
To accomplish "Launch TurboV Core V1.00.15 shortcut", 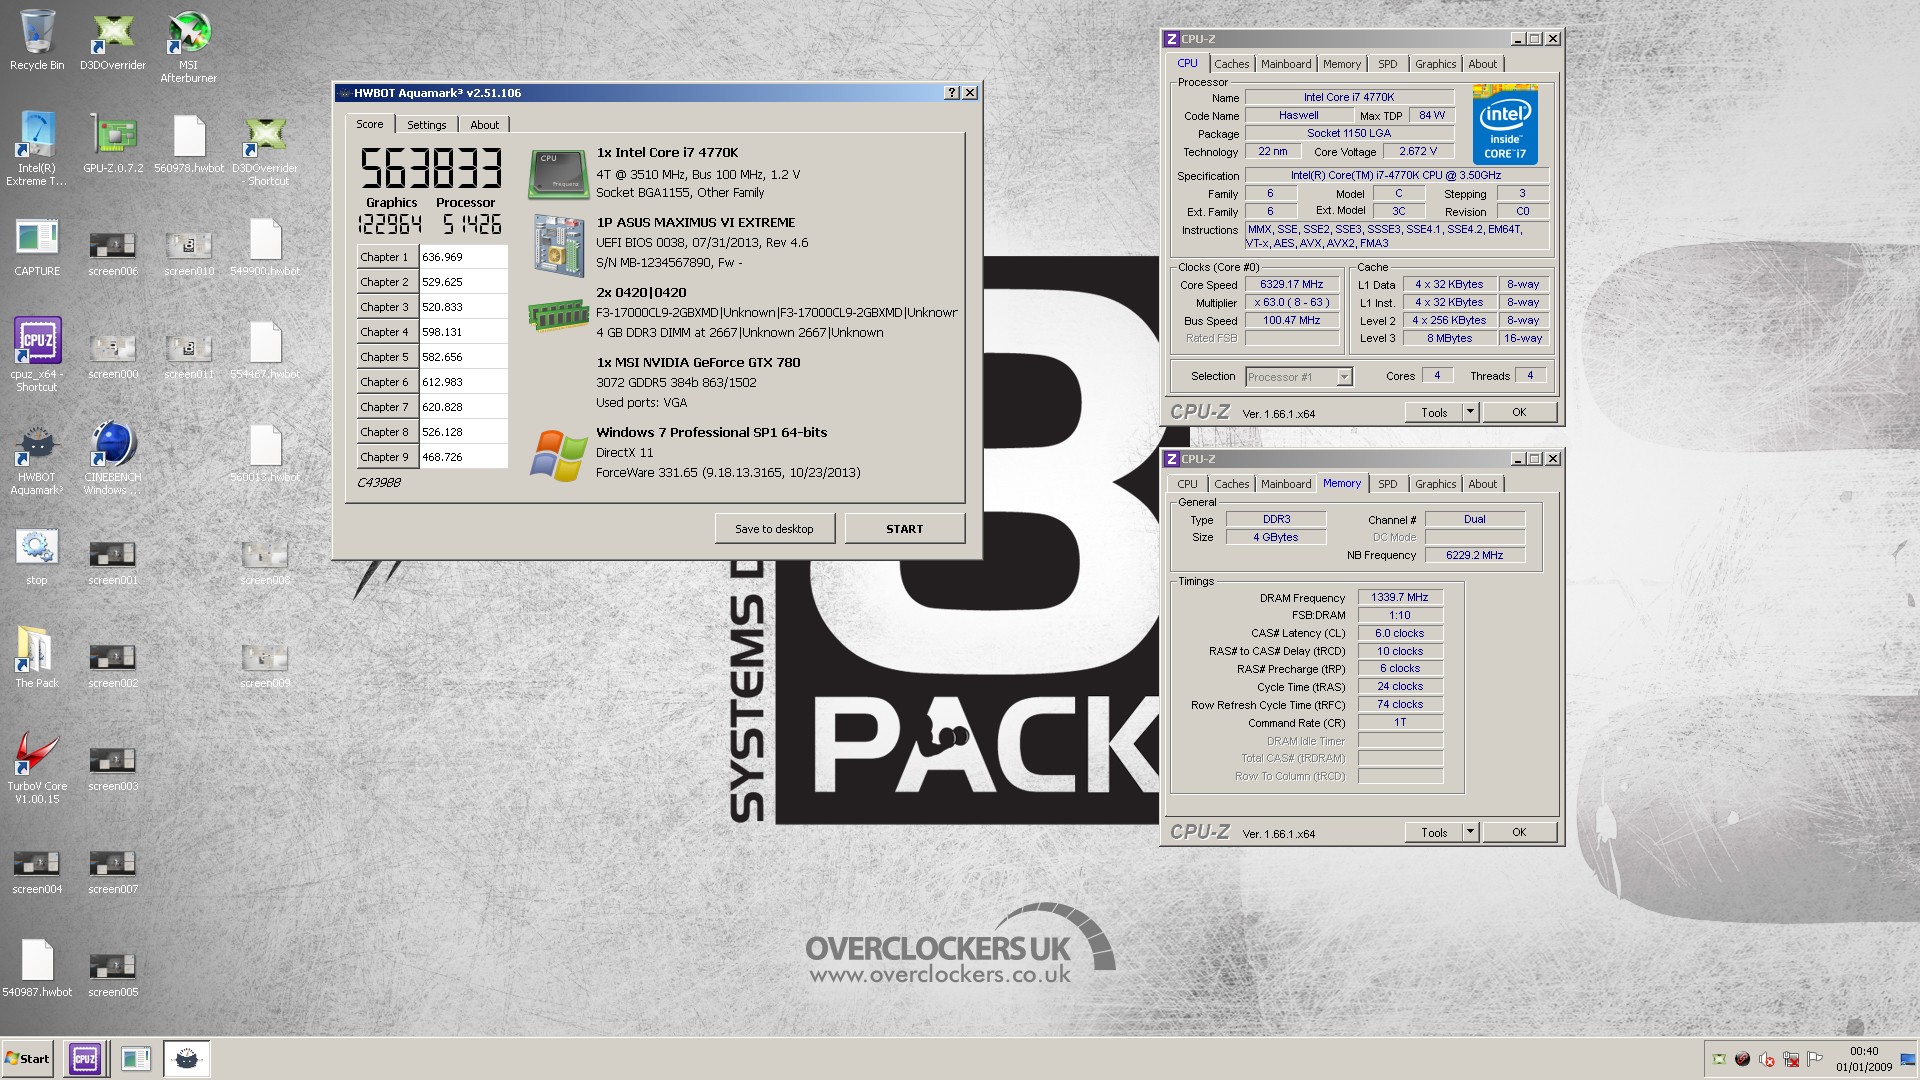I will [x=37, y=766].
